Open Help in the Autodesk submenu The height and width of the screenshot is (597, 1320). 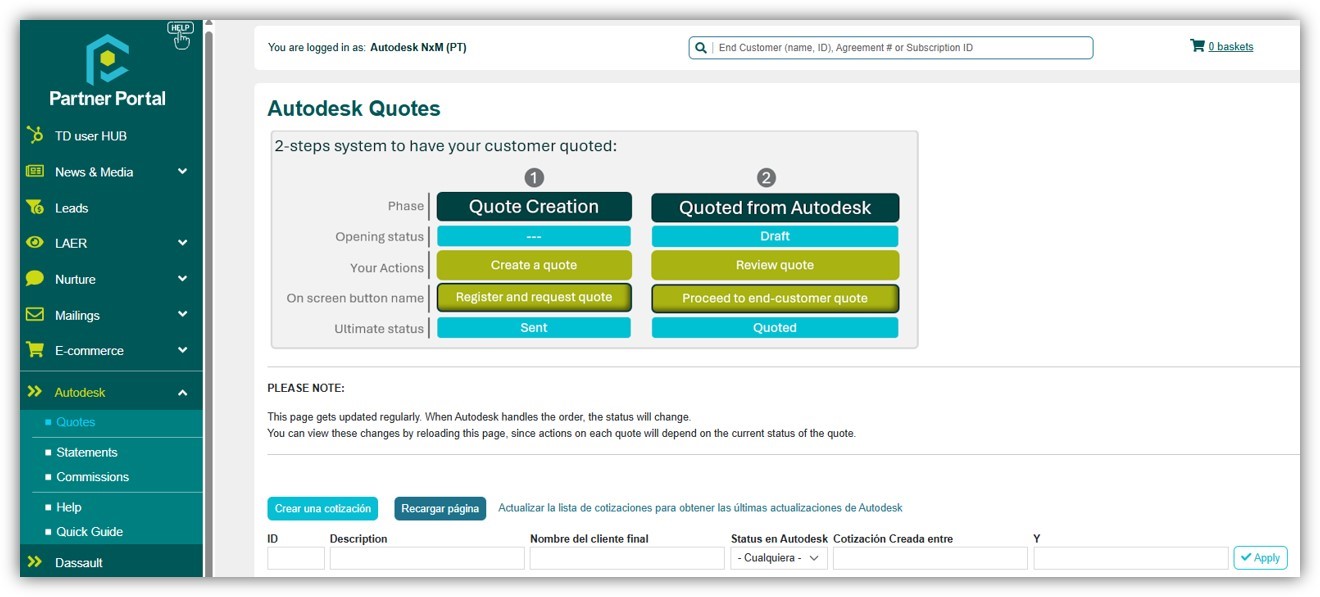tap(69, 507)
